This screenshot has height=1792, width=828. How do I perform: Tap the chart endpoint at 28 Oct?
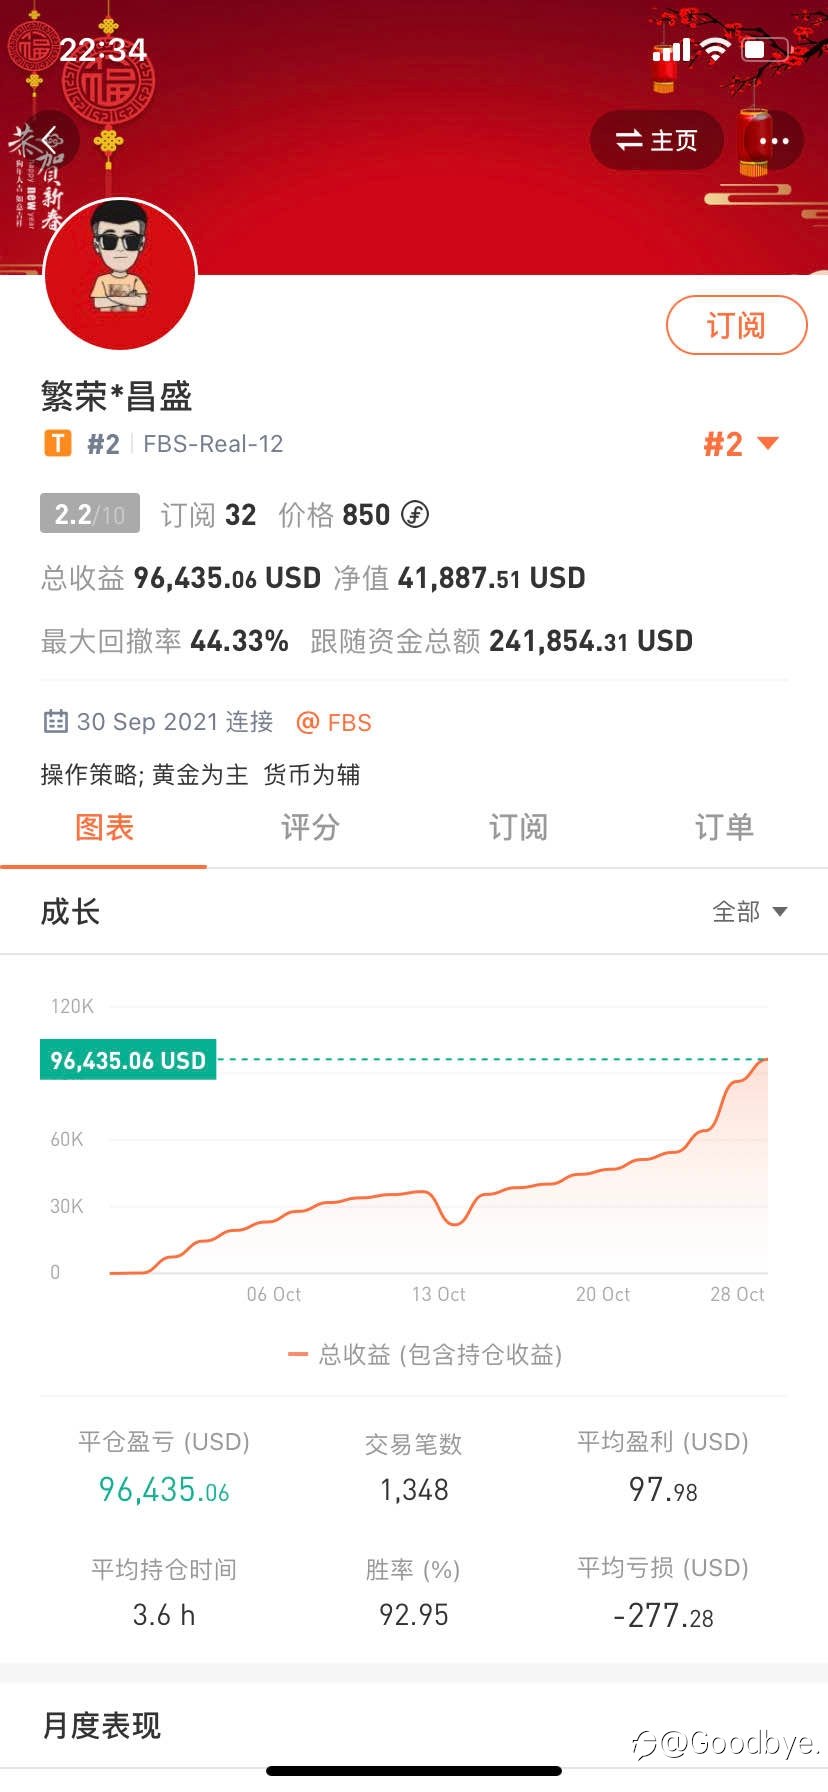[764, 1060]
